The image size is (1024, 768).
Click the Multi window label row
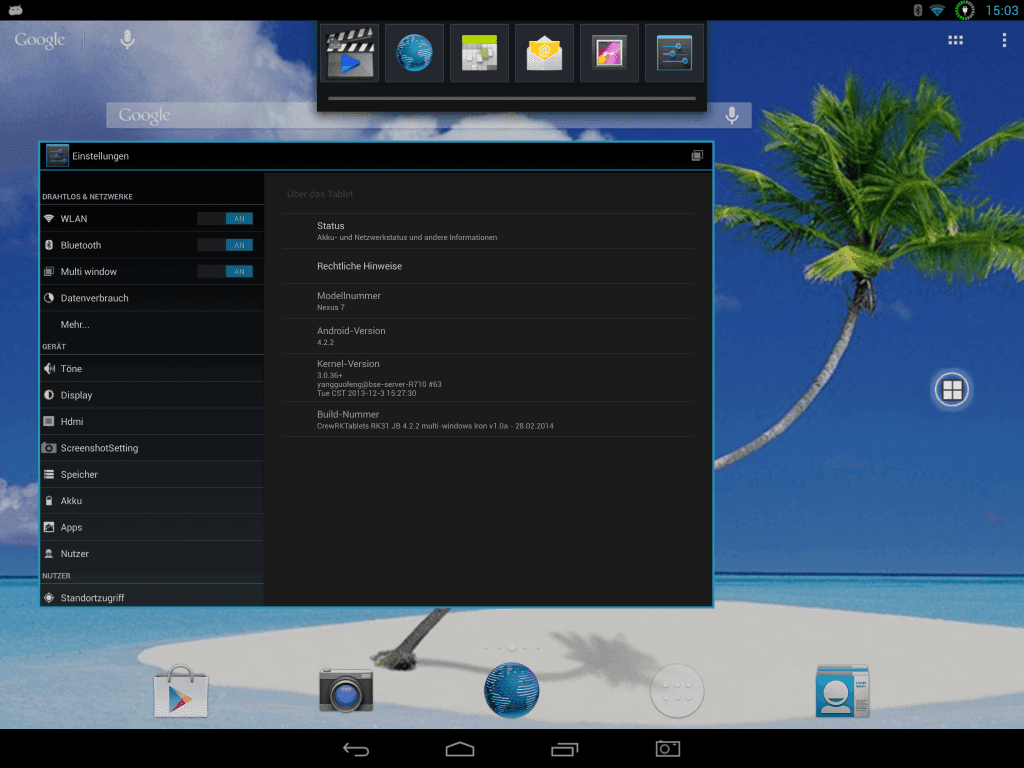click(152, 271)
